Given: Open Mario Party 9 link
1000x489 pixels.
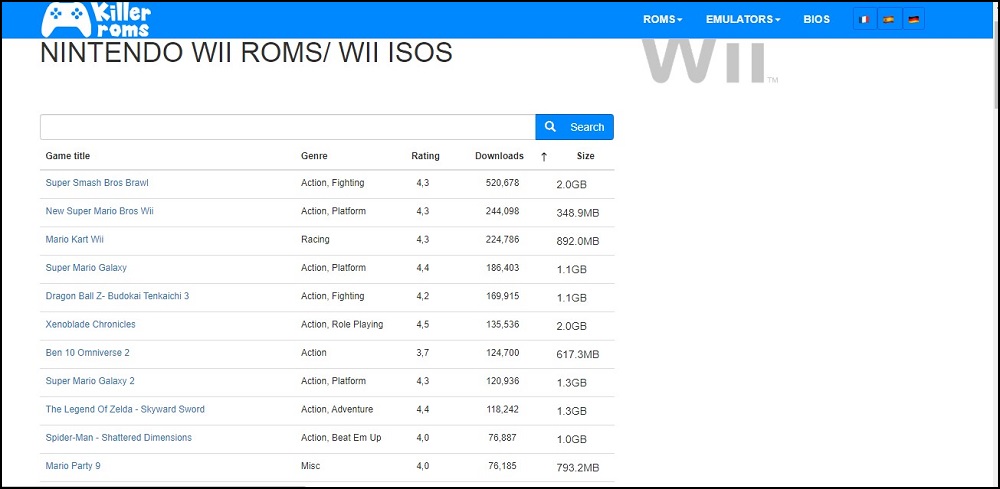Looking at the screenshot, I should click(73, 465).
